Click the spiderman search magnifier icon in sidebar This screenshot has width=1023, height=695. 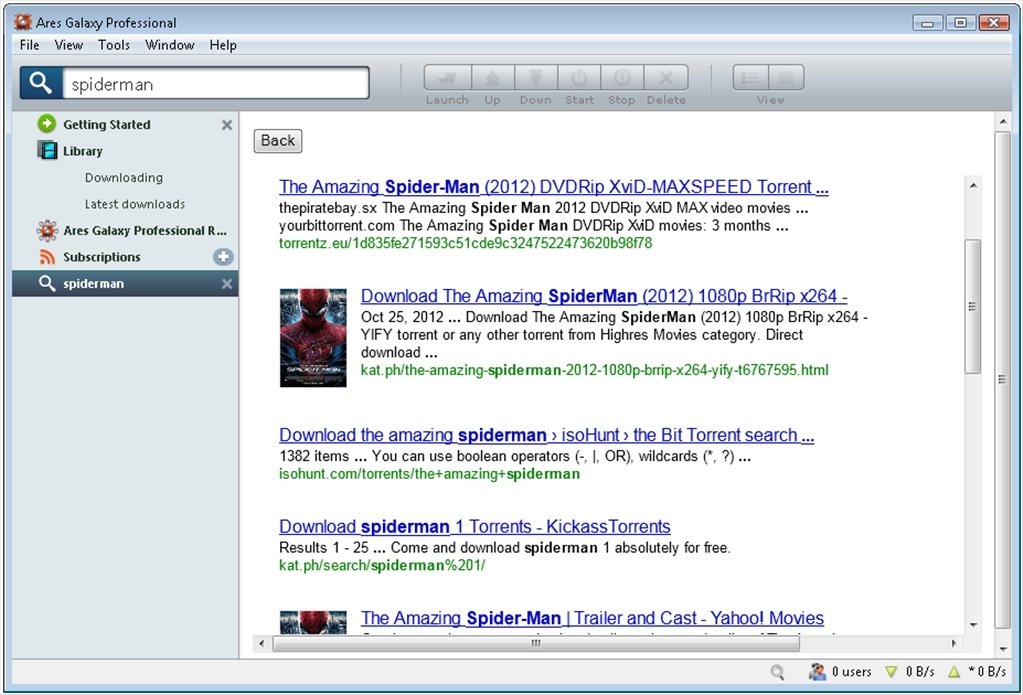[46, 283]
